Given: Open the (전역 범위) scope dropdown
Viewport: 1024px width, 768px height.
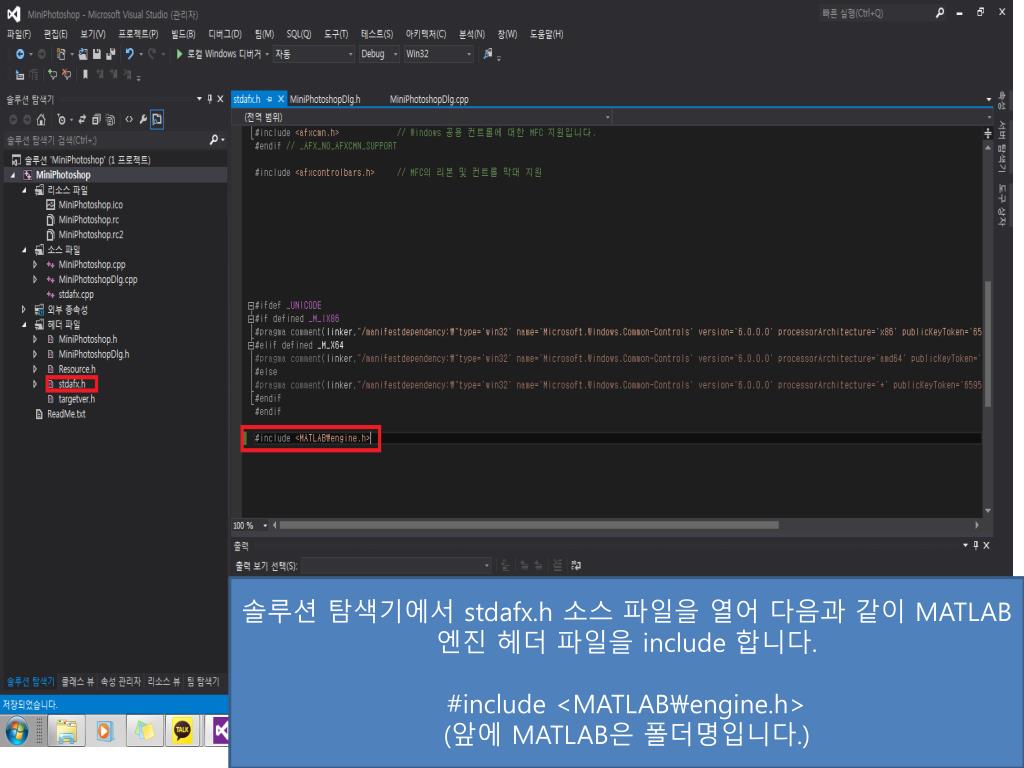Looking at the screenshot, I should (x=427, y=118).
